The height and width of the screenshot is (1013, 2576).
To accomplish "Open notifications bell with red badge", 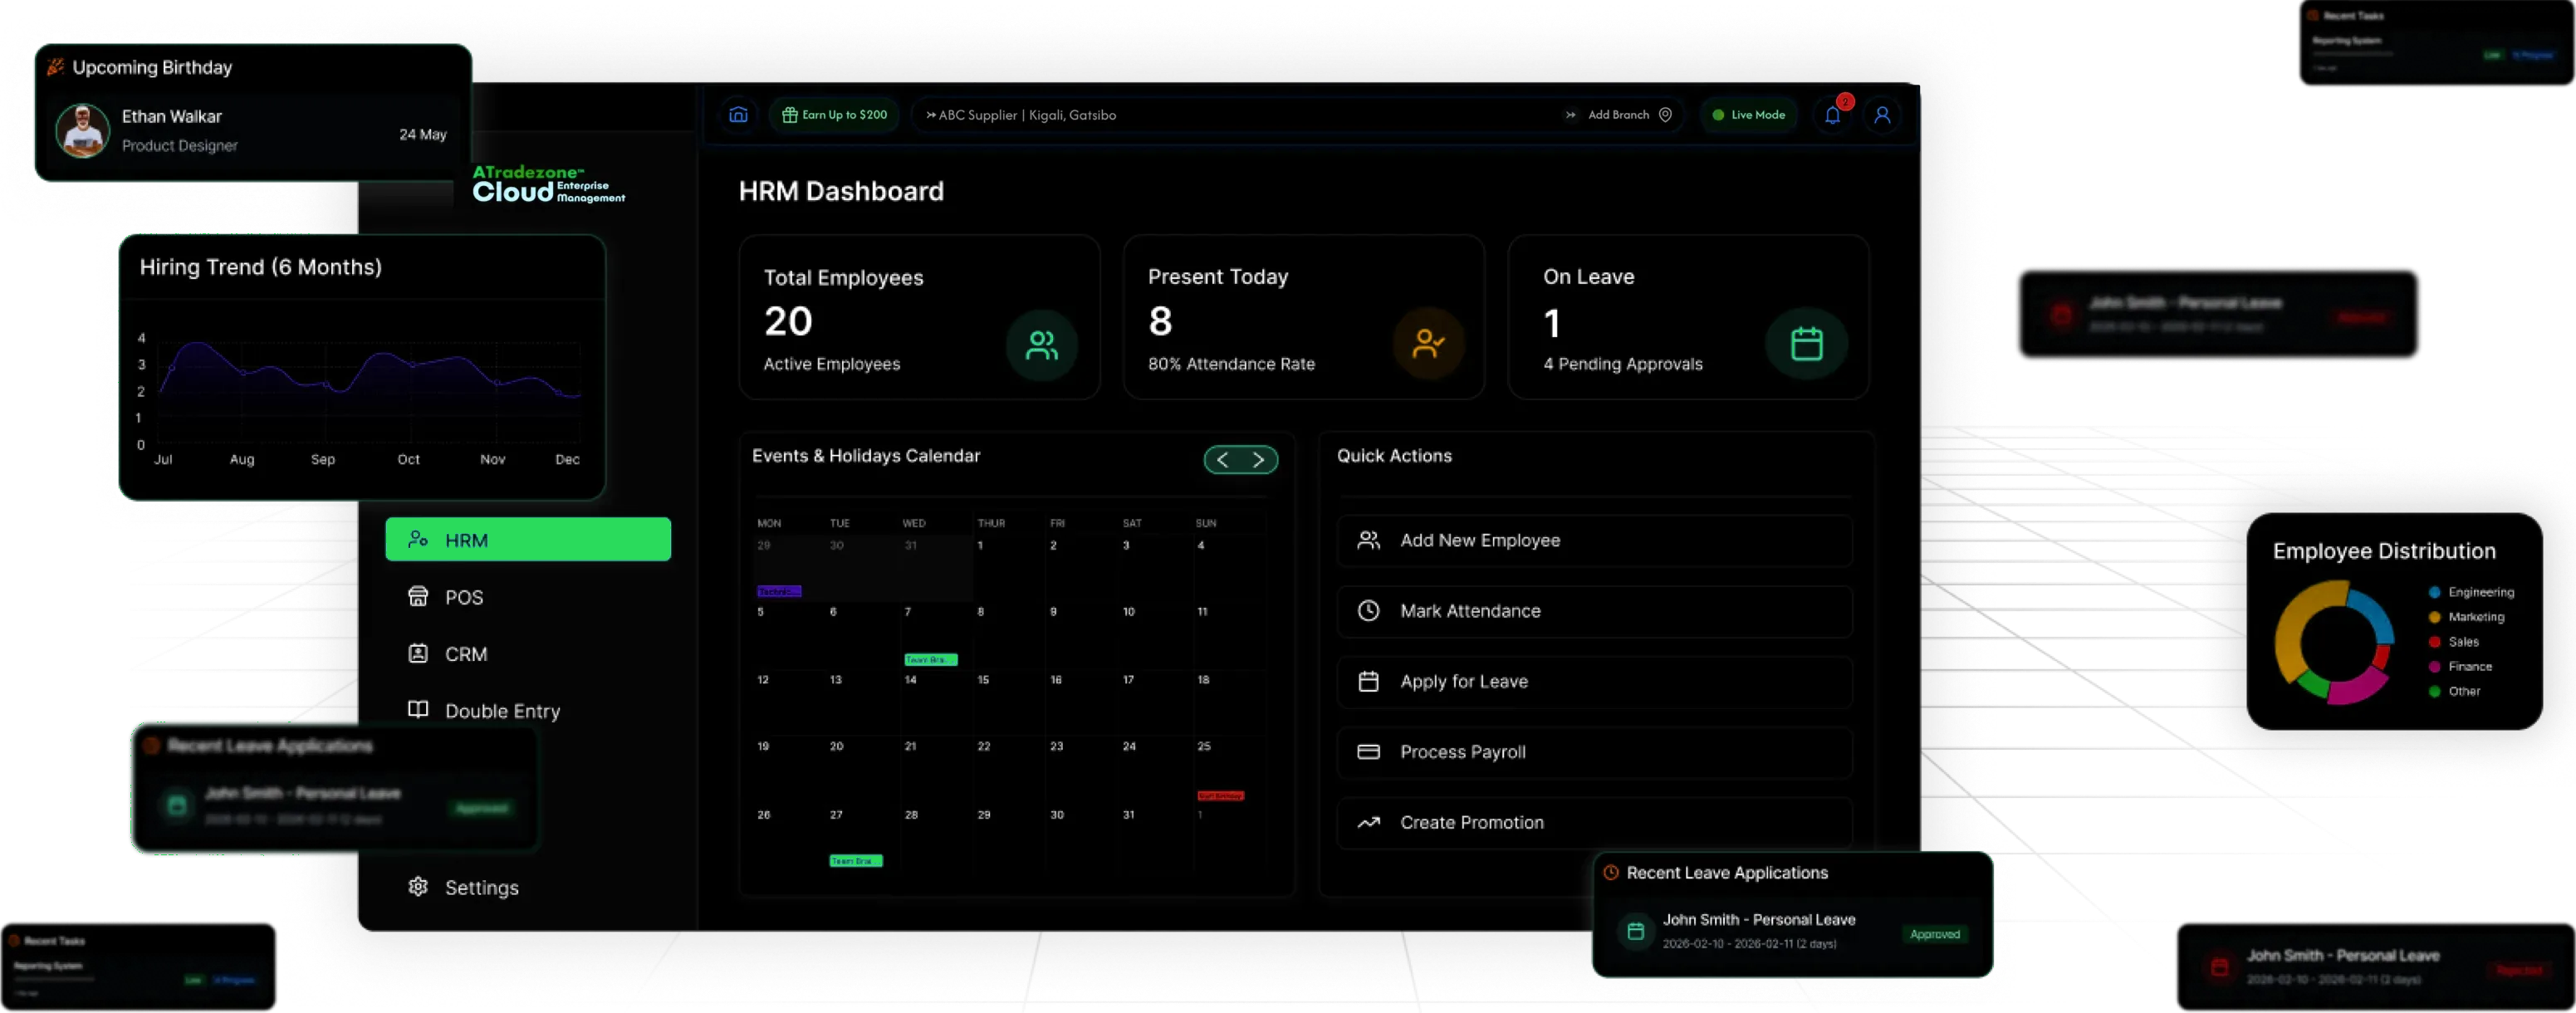I will click(x=1833, y=114).
